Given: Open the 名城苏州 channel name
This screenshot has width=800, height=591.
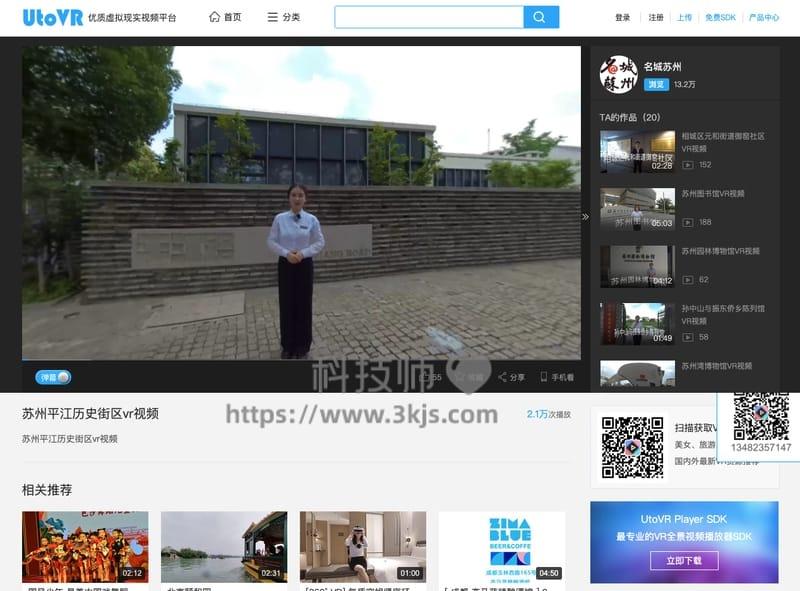Looking at the screenshot, I should 662,66.
